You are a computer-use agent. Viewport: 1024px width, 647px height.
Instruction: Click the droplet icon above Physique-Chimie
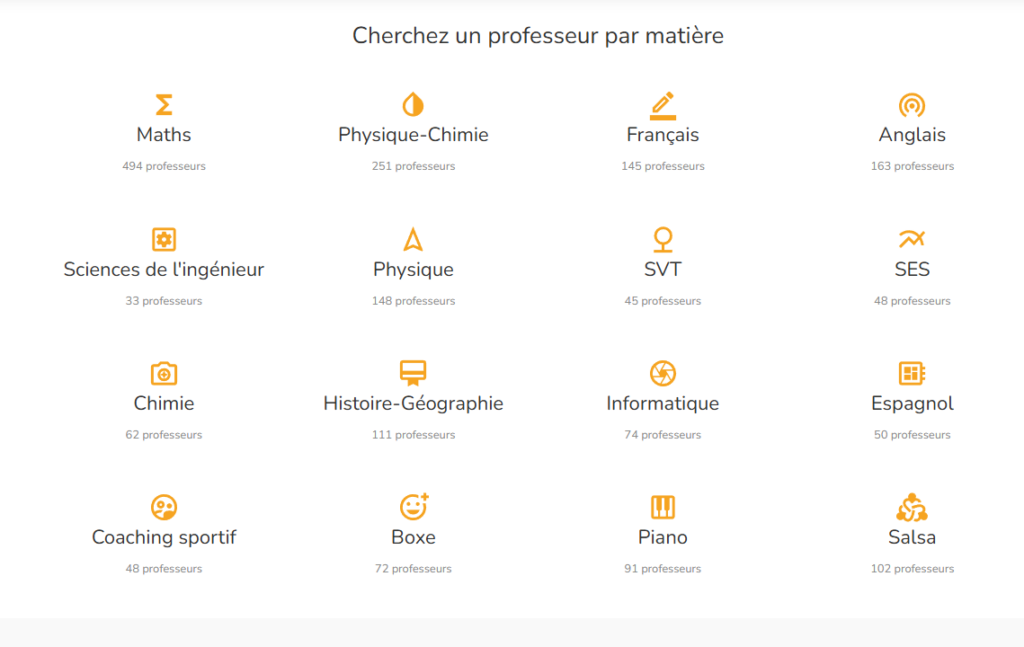(x=413, y=104)
